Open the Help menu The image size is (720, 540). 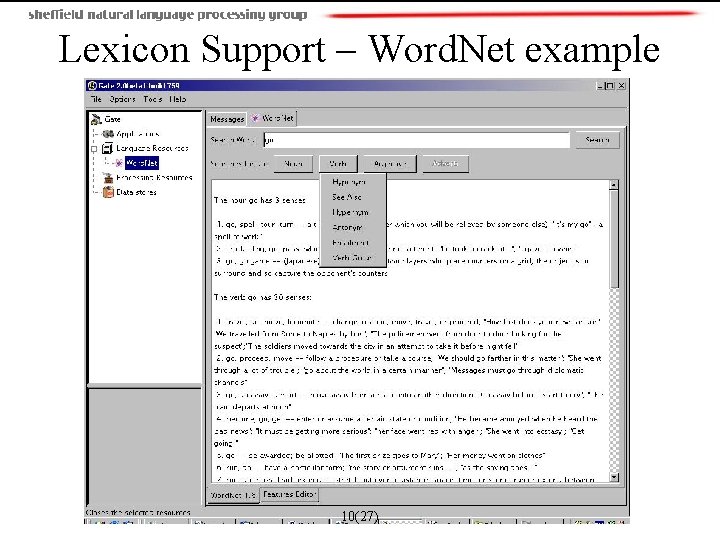pyautogui.click(x=178, y=99)
